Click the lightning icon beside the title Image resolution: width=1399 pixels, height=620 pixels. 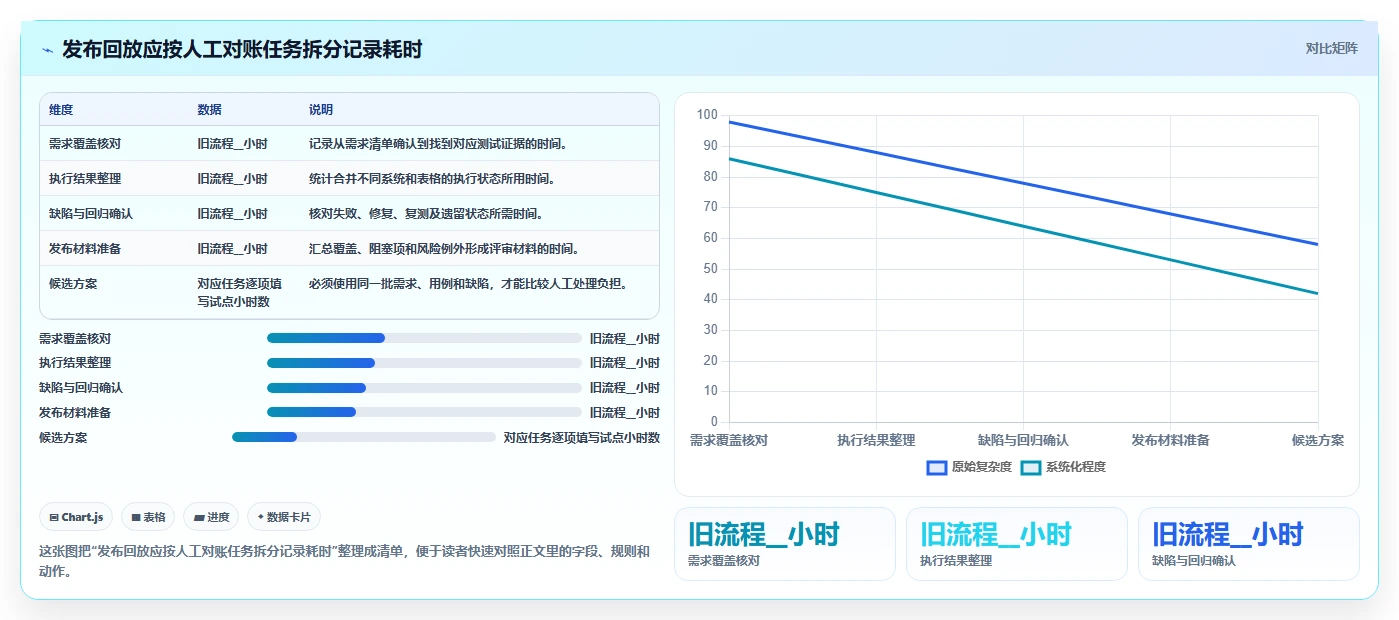(47, 49)
